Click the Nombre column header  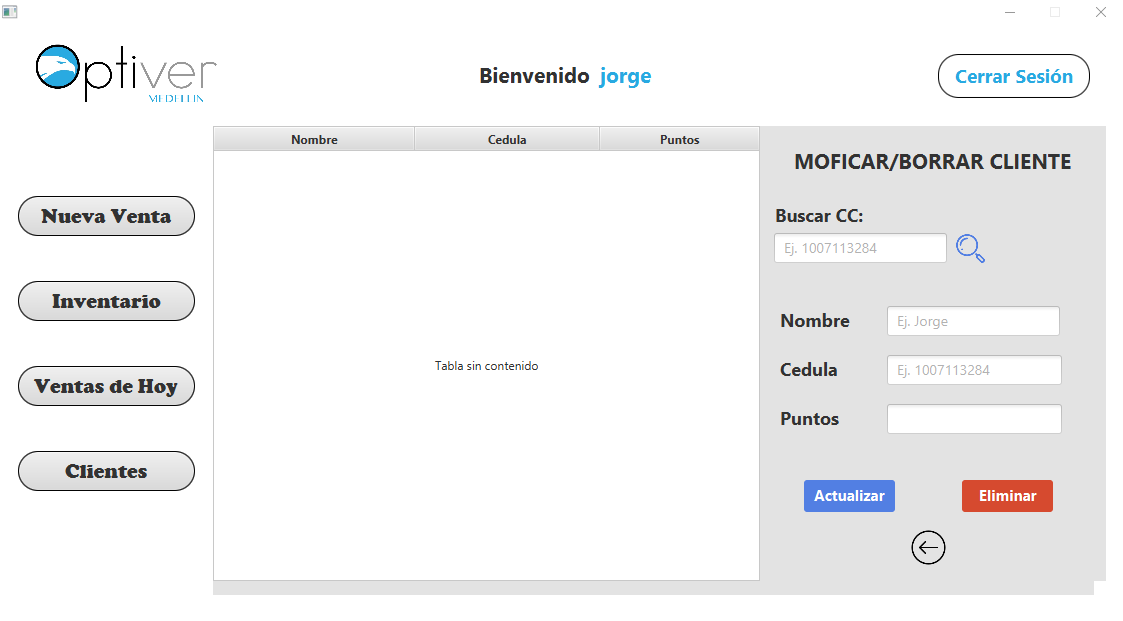[313, 139]
